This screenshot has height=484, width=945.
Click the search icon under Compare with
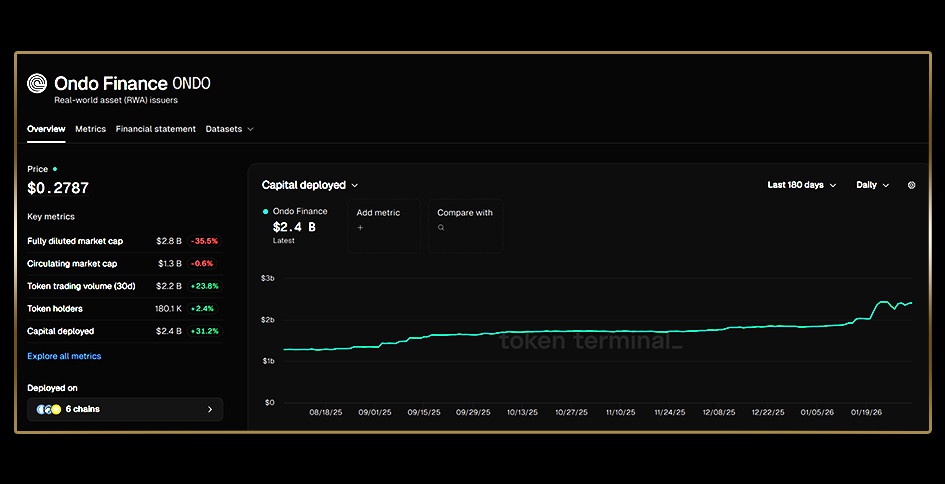click(x=440, y=228)
